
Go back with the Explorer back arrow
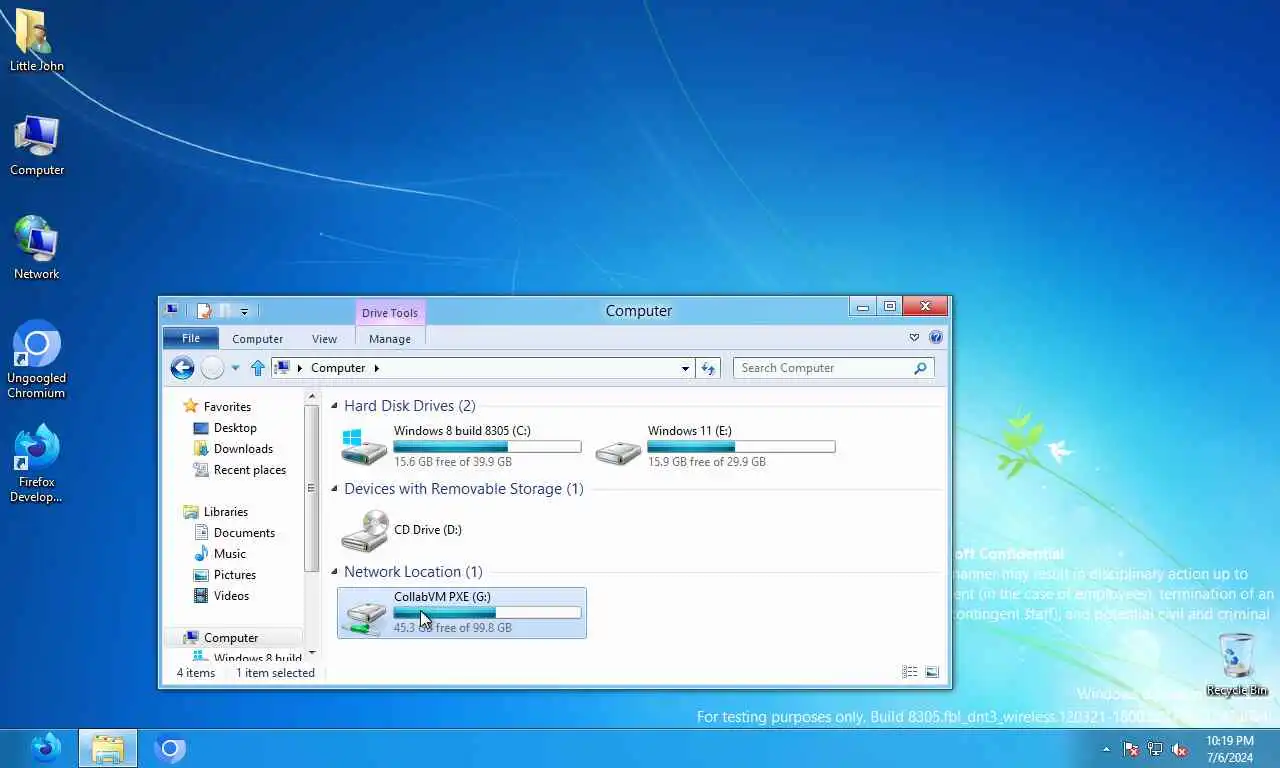[x=182, y=368]
